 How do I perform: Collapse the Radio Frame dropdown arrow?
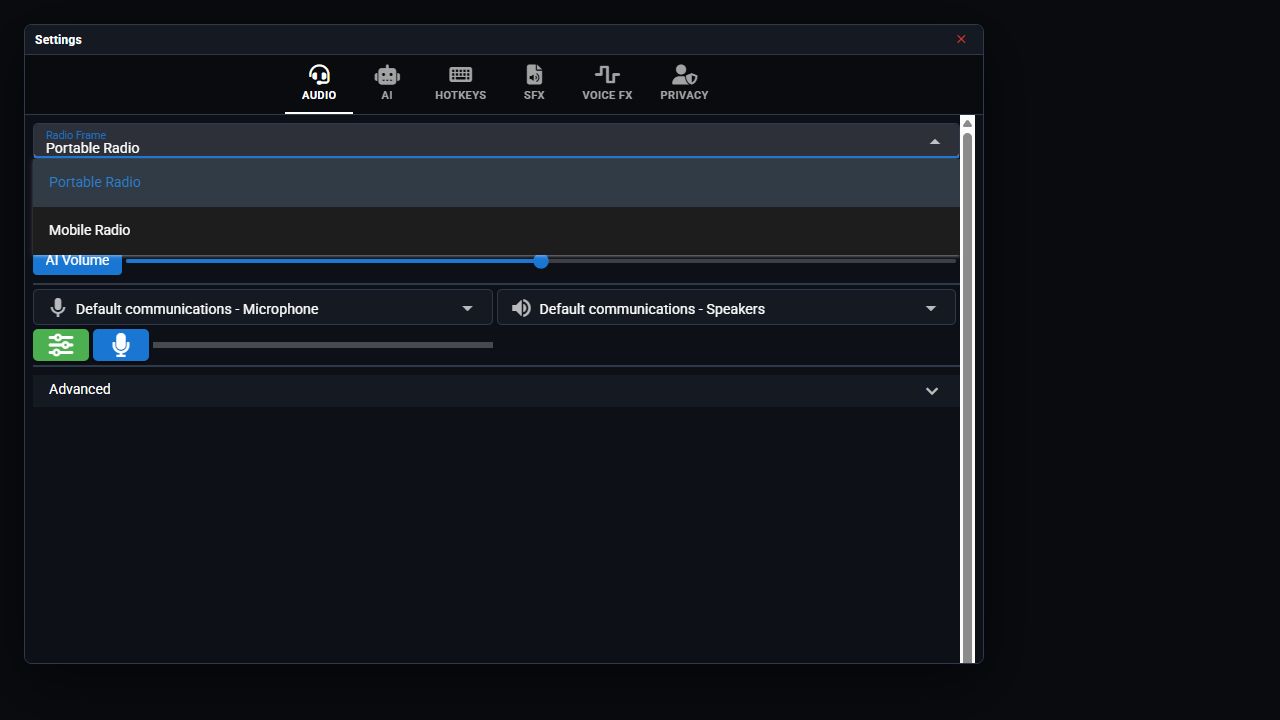(x=935, y=142)
